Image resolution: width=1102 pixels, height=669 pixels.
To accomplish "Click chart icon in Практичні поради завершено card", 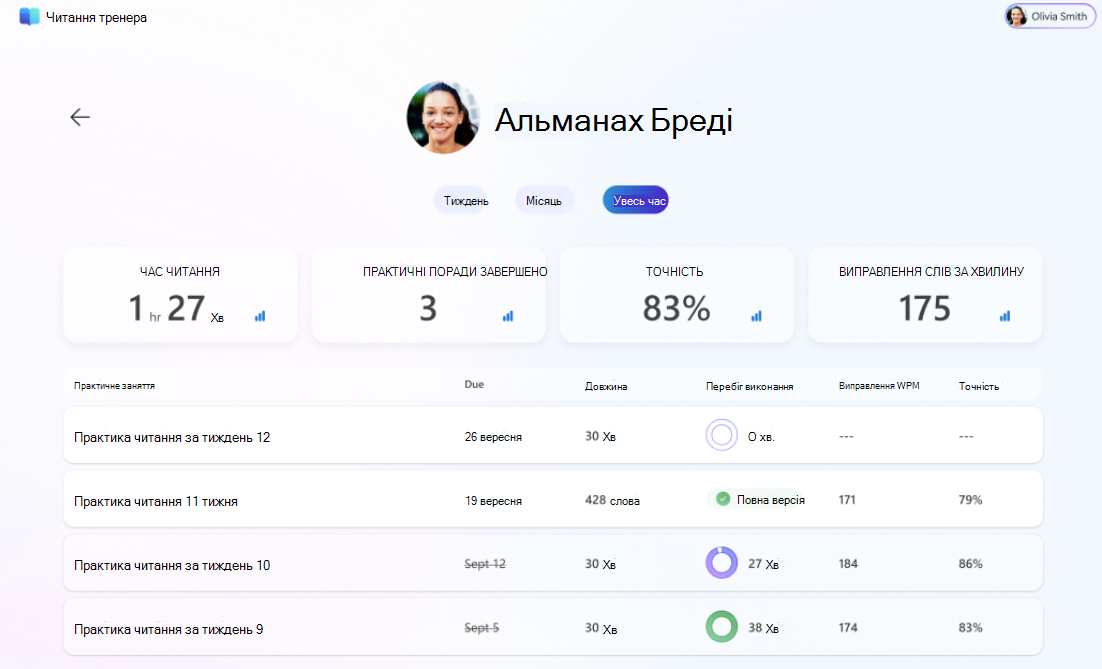I will click(x=508, y=316).
